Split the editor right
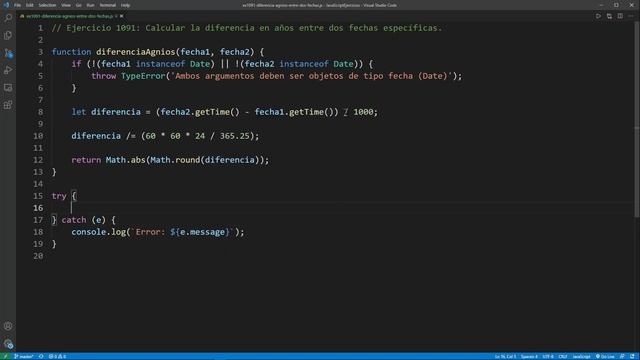 (x=620, y=16)
